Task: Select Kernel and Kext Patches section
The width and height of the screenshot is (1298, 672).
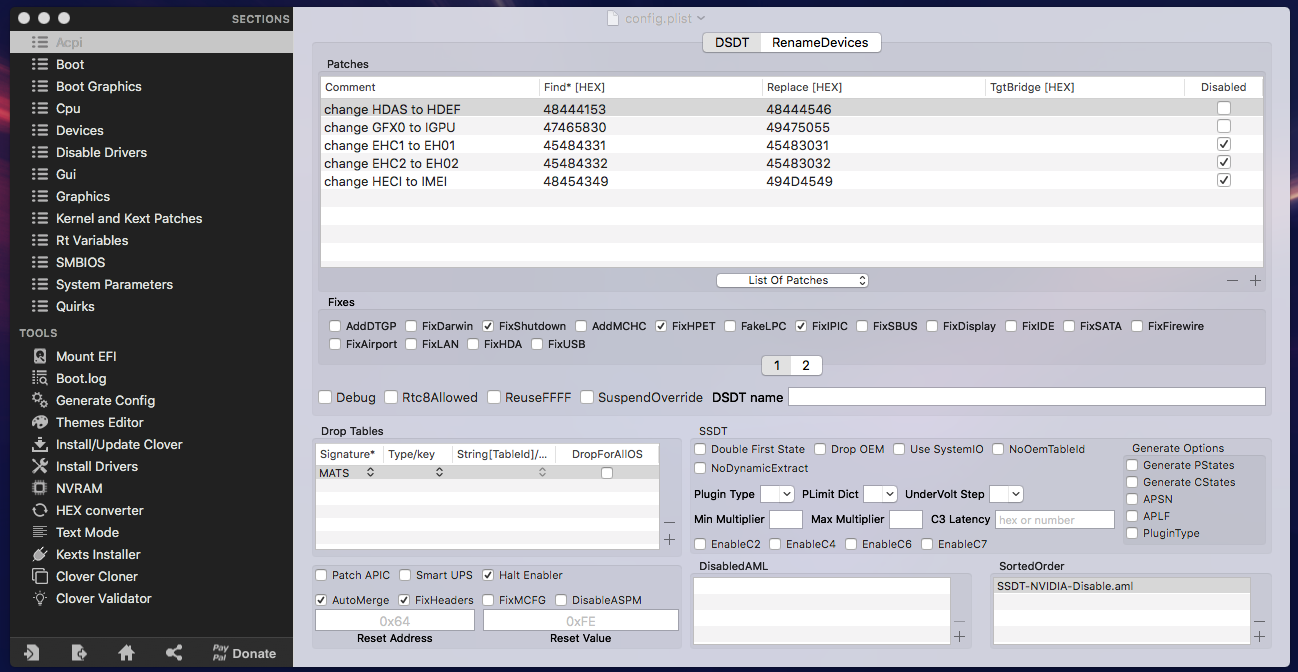Action: [x=128, y=218]
